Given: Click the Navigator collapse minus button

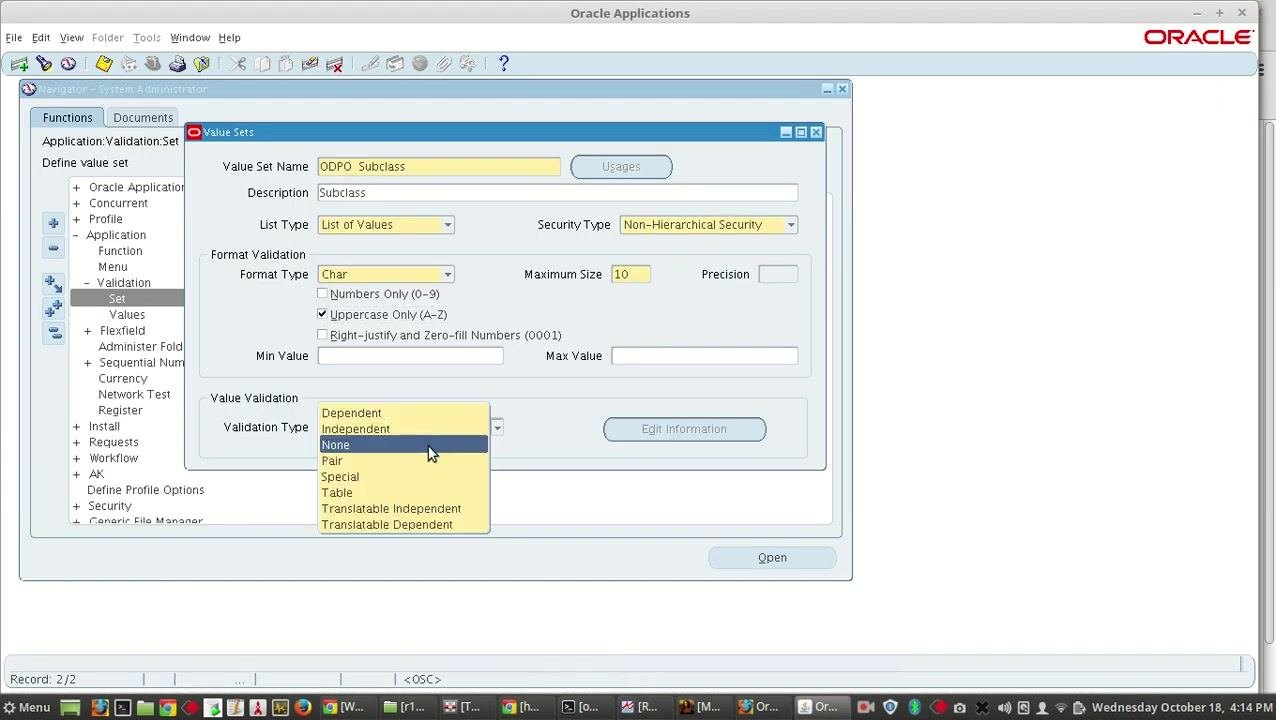Looking at the screenshot, I should coord(53,248).
